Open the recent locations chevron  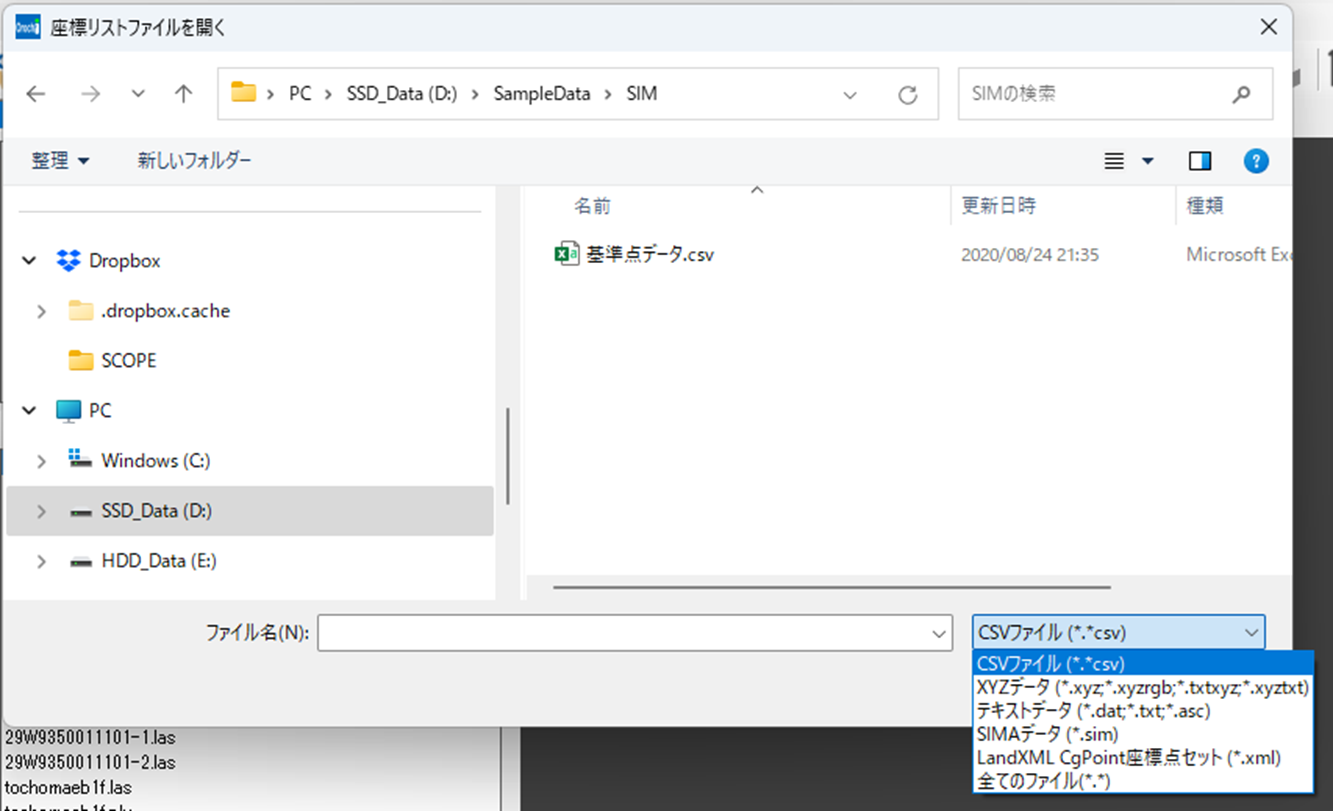138,94
